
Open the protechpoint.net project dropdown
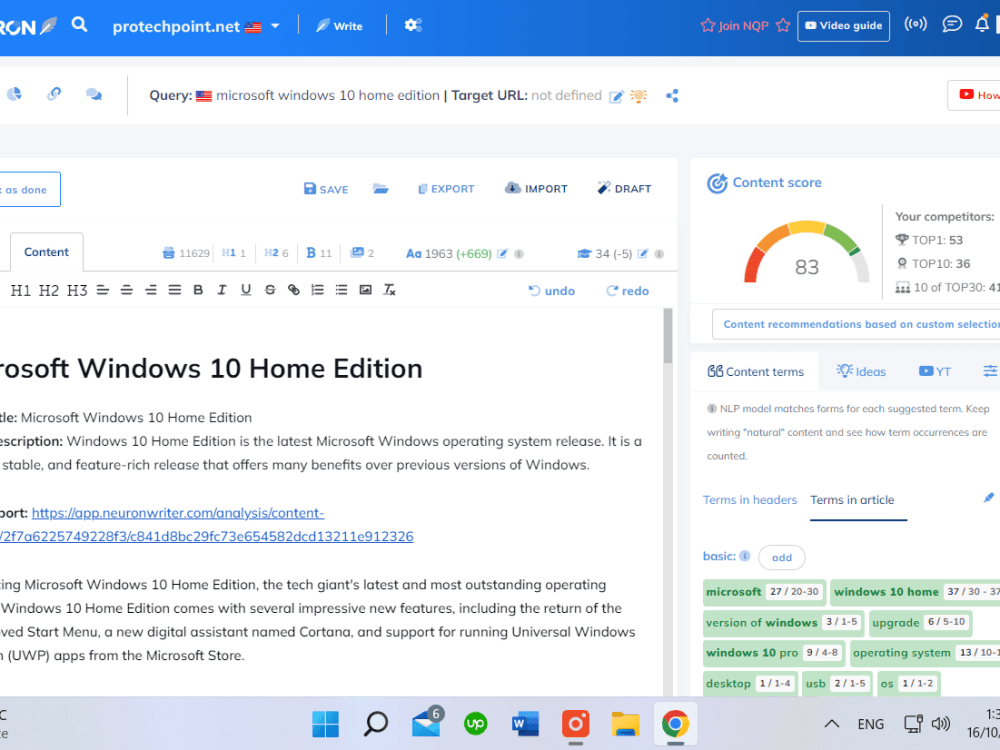[196, 26]
